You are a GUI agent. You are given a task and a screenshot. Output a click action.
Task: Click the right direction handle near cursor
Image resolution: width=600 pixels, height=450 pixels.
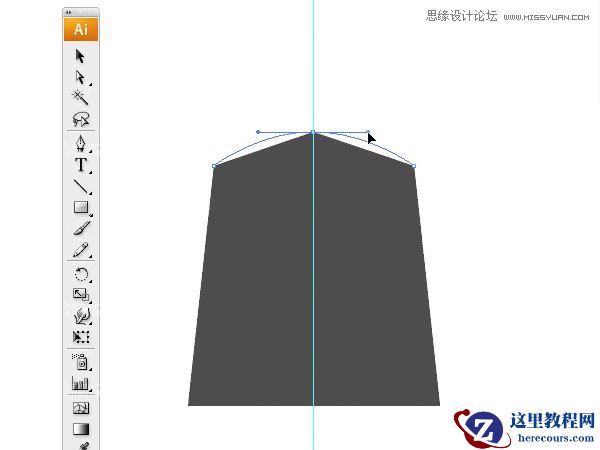tap(368, 132)
